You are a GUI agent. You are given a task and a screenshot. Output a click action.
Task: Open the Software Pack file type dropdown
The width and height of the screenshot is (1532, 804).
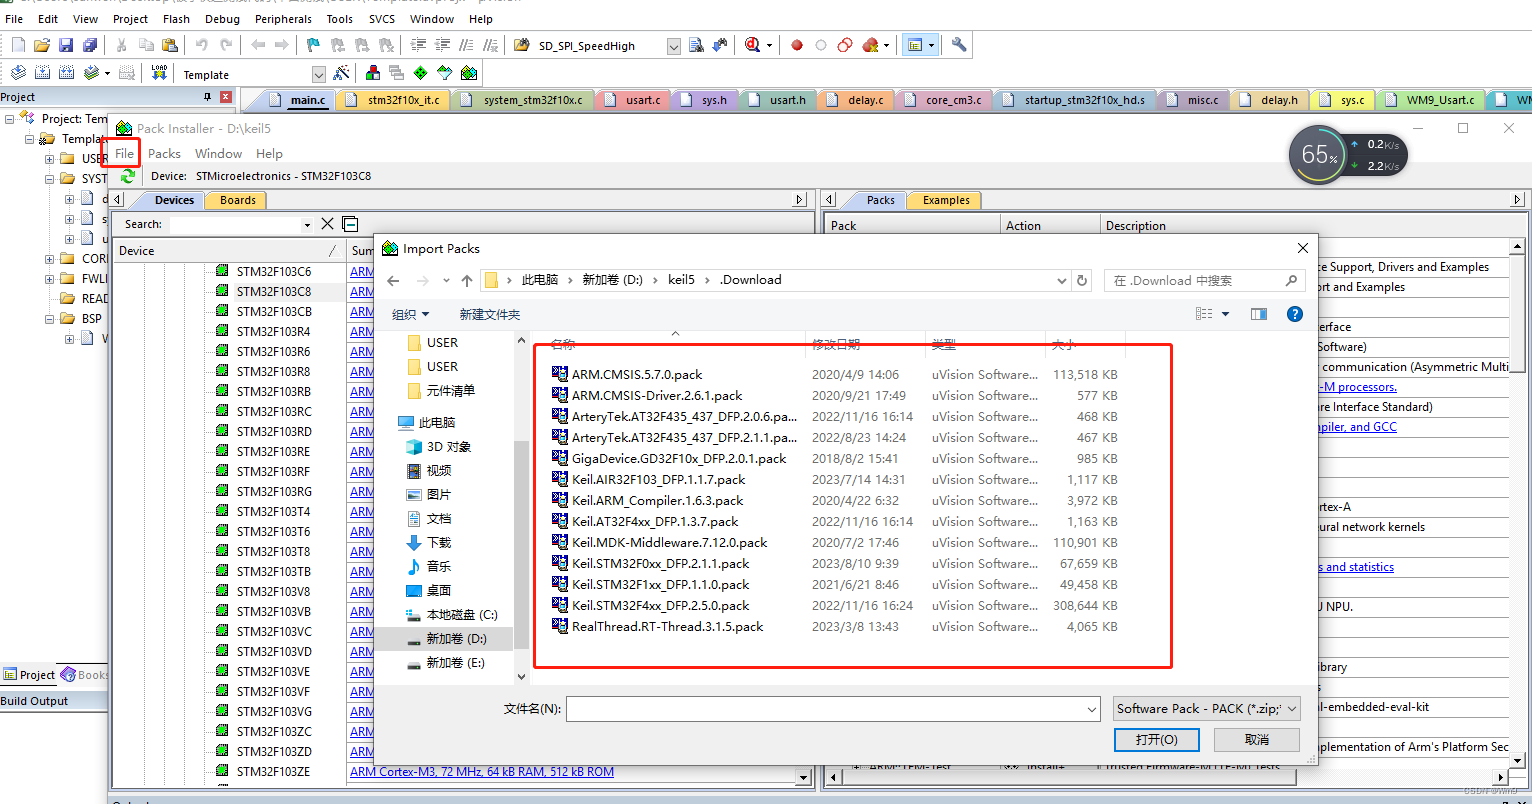1207,709
